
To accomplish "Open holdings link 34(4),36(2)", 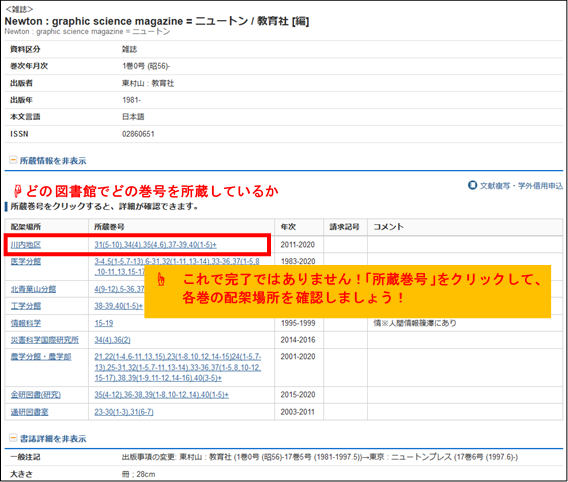I will (113, 340).
